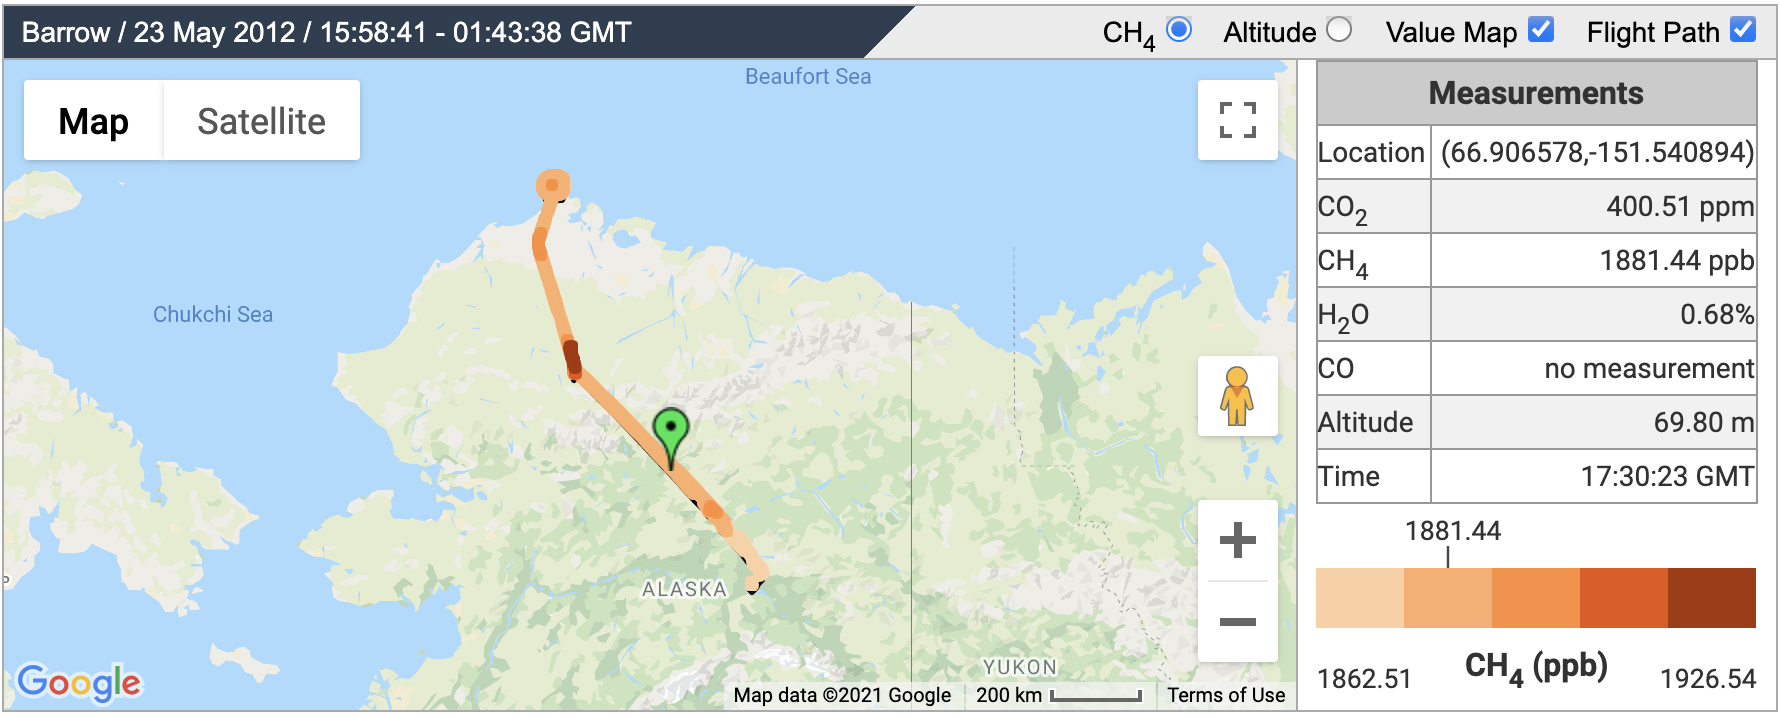Viewport: 1780px width, 718px height.
Task: Click the lightest peach CH4 legend swatch
Action: [1360, 598]
